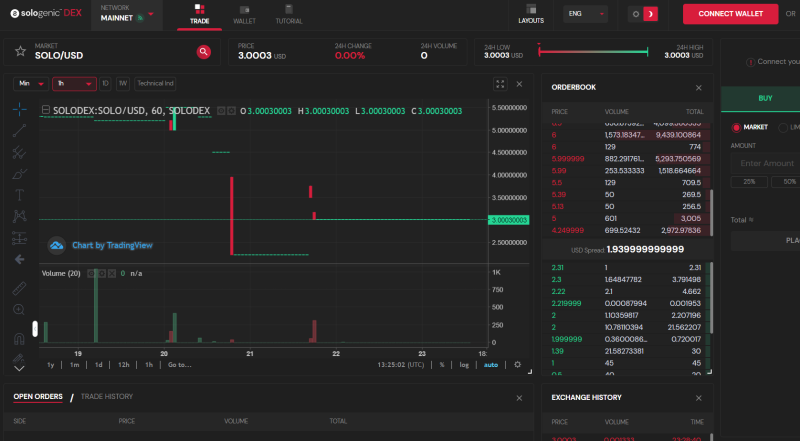Click orderbook ask price 5.999999
Screen dimensions: 800x441
(568, 159)
